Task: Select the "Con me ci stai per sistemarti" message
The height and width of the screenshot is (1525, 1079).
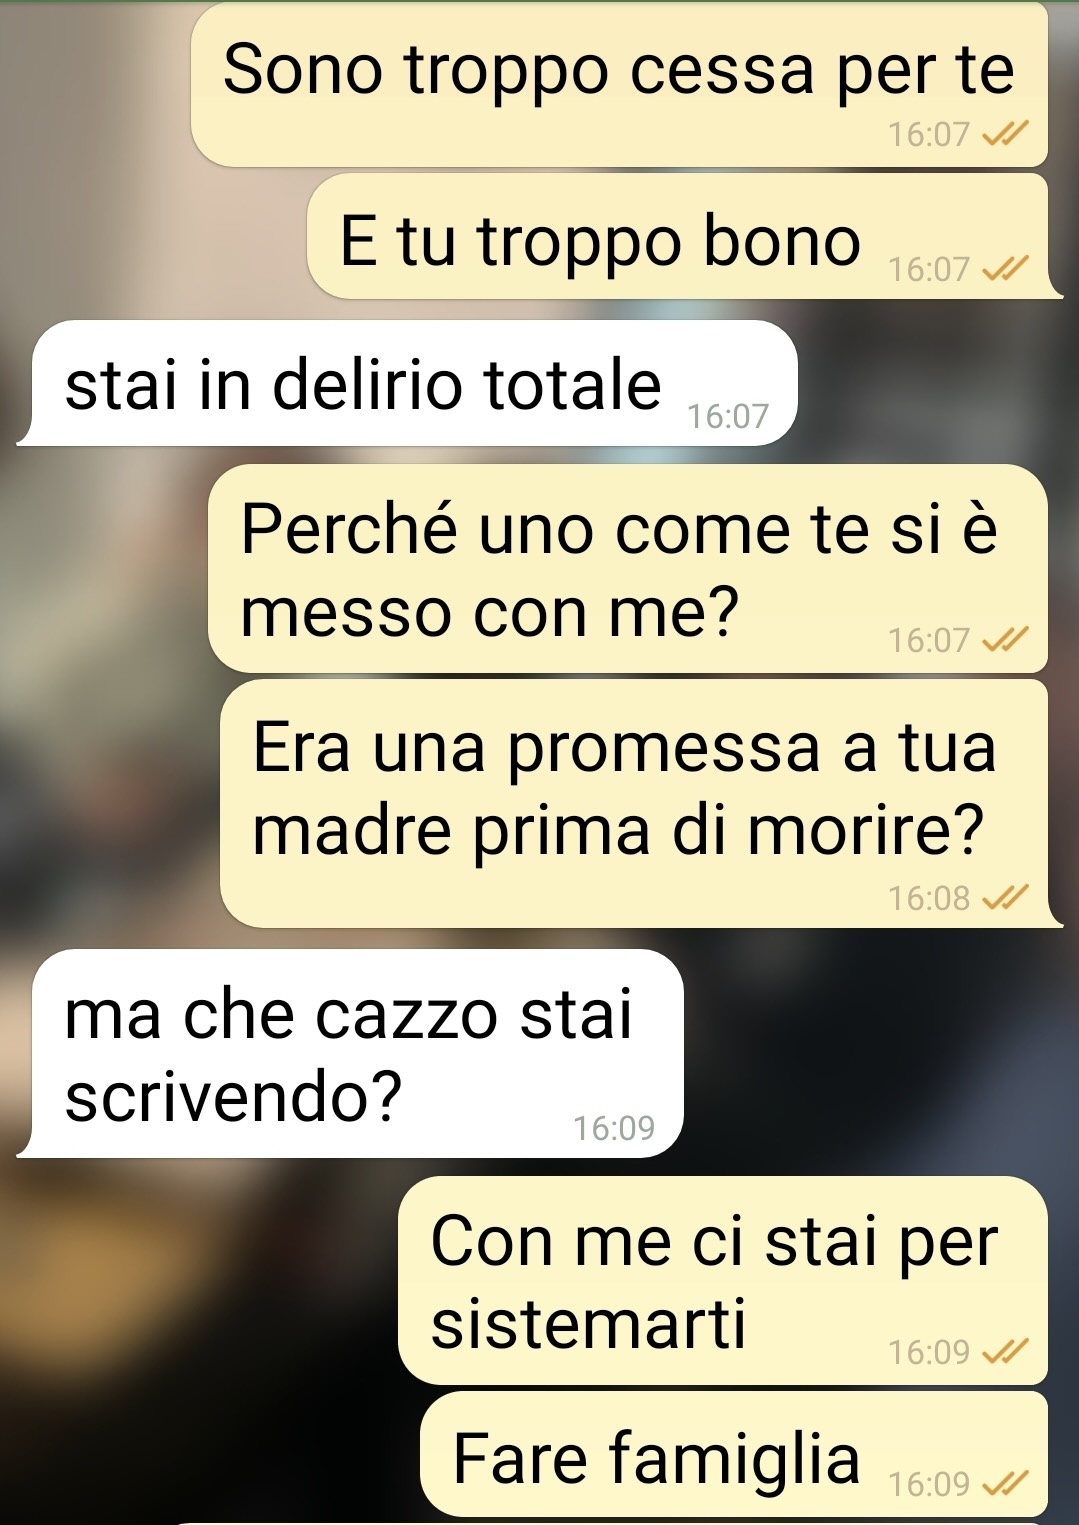Action: click(x=723, y=1280)
